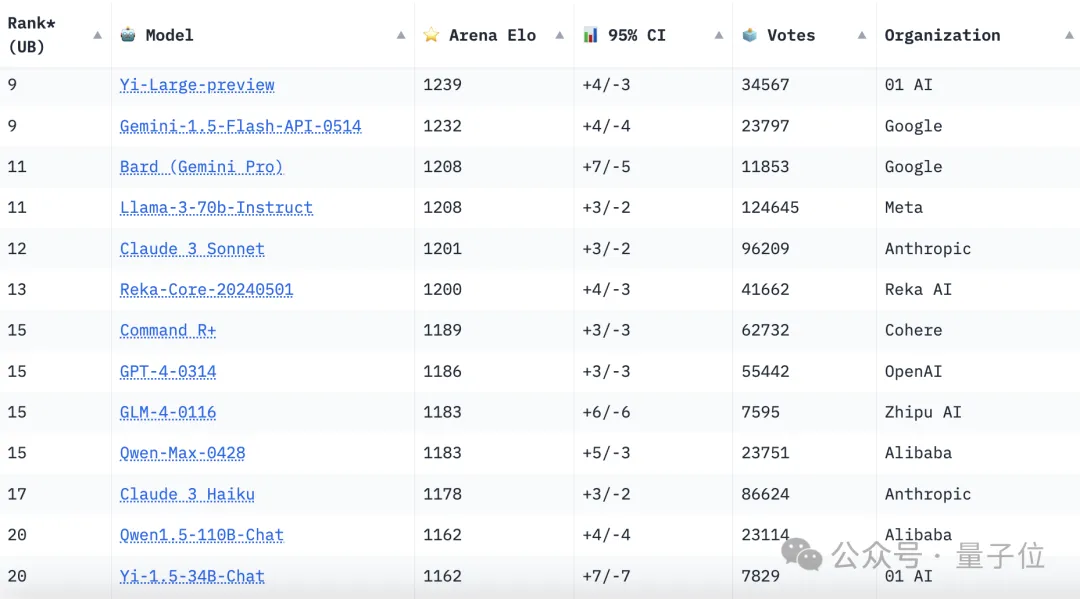
Task: Click the ballot box icon beside Votes
Action: tap(750, 35)
